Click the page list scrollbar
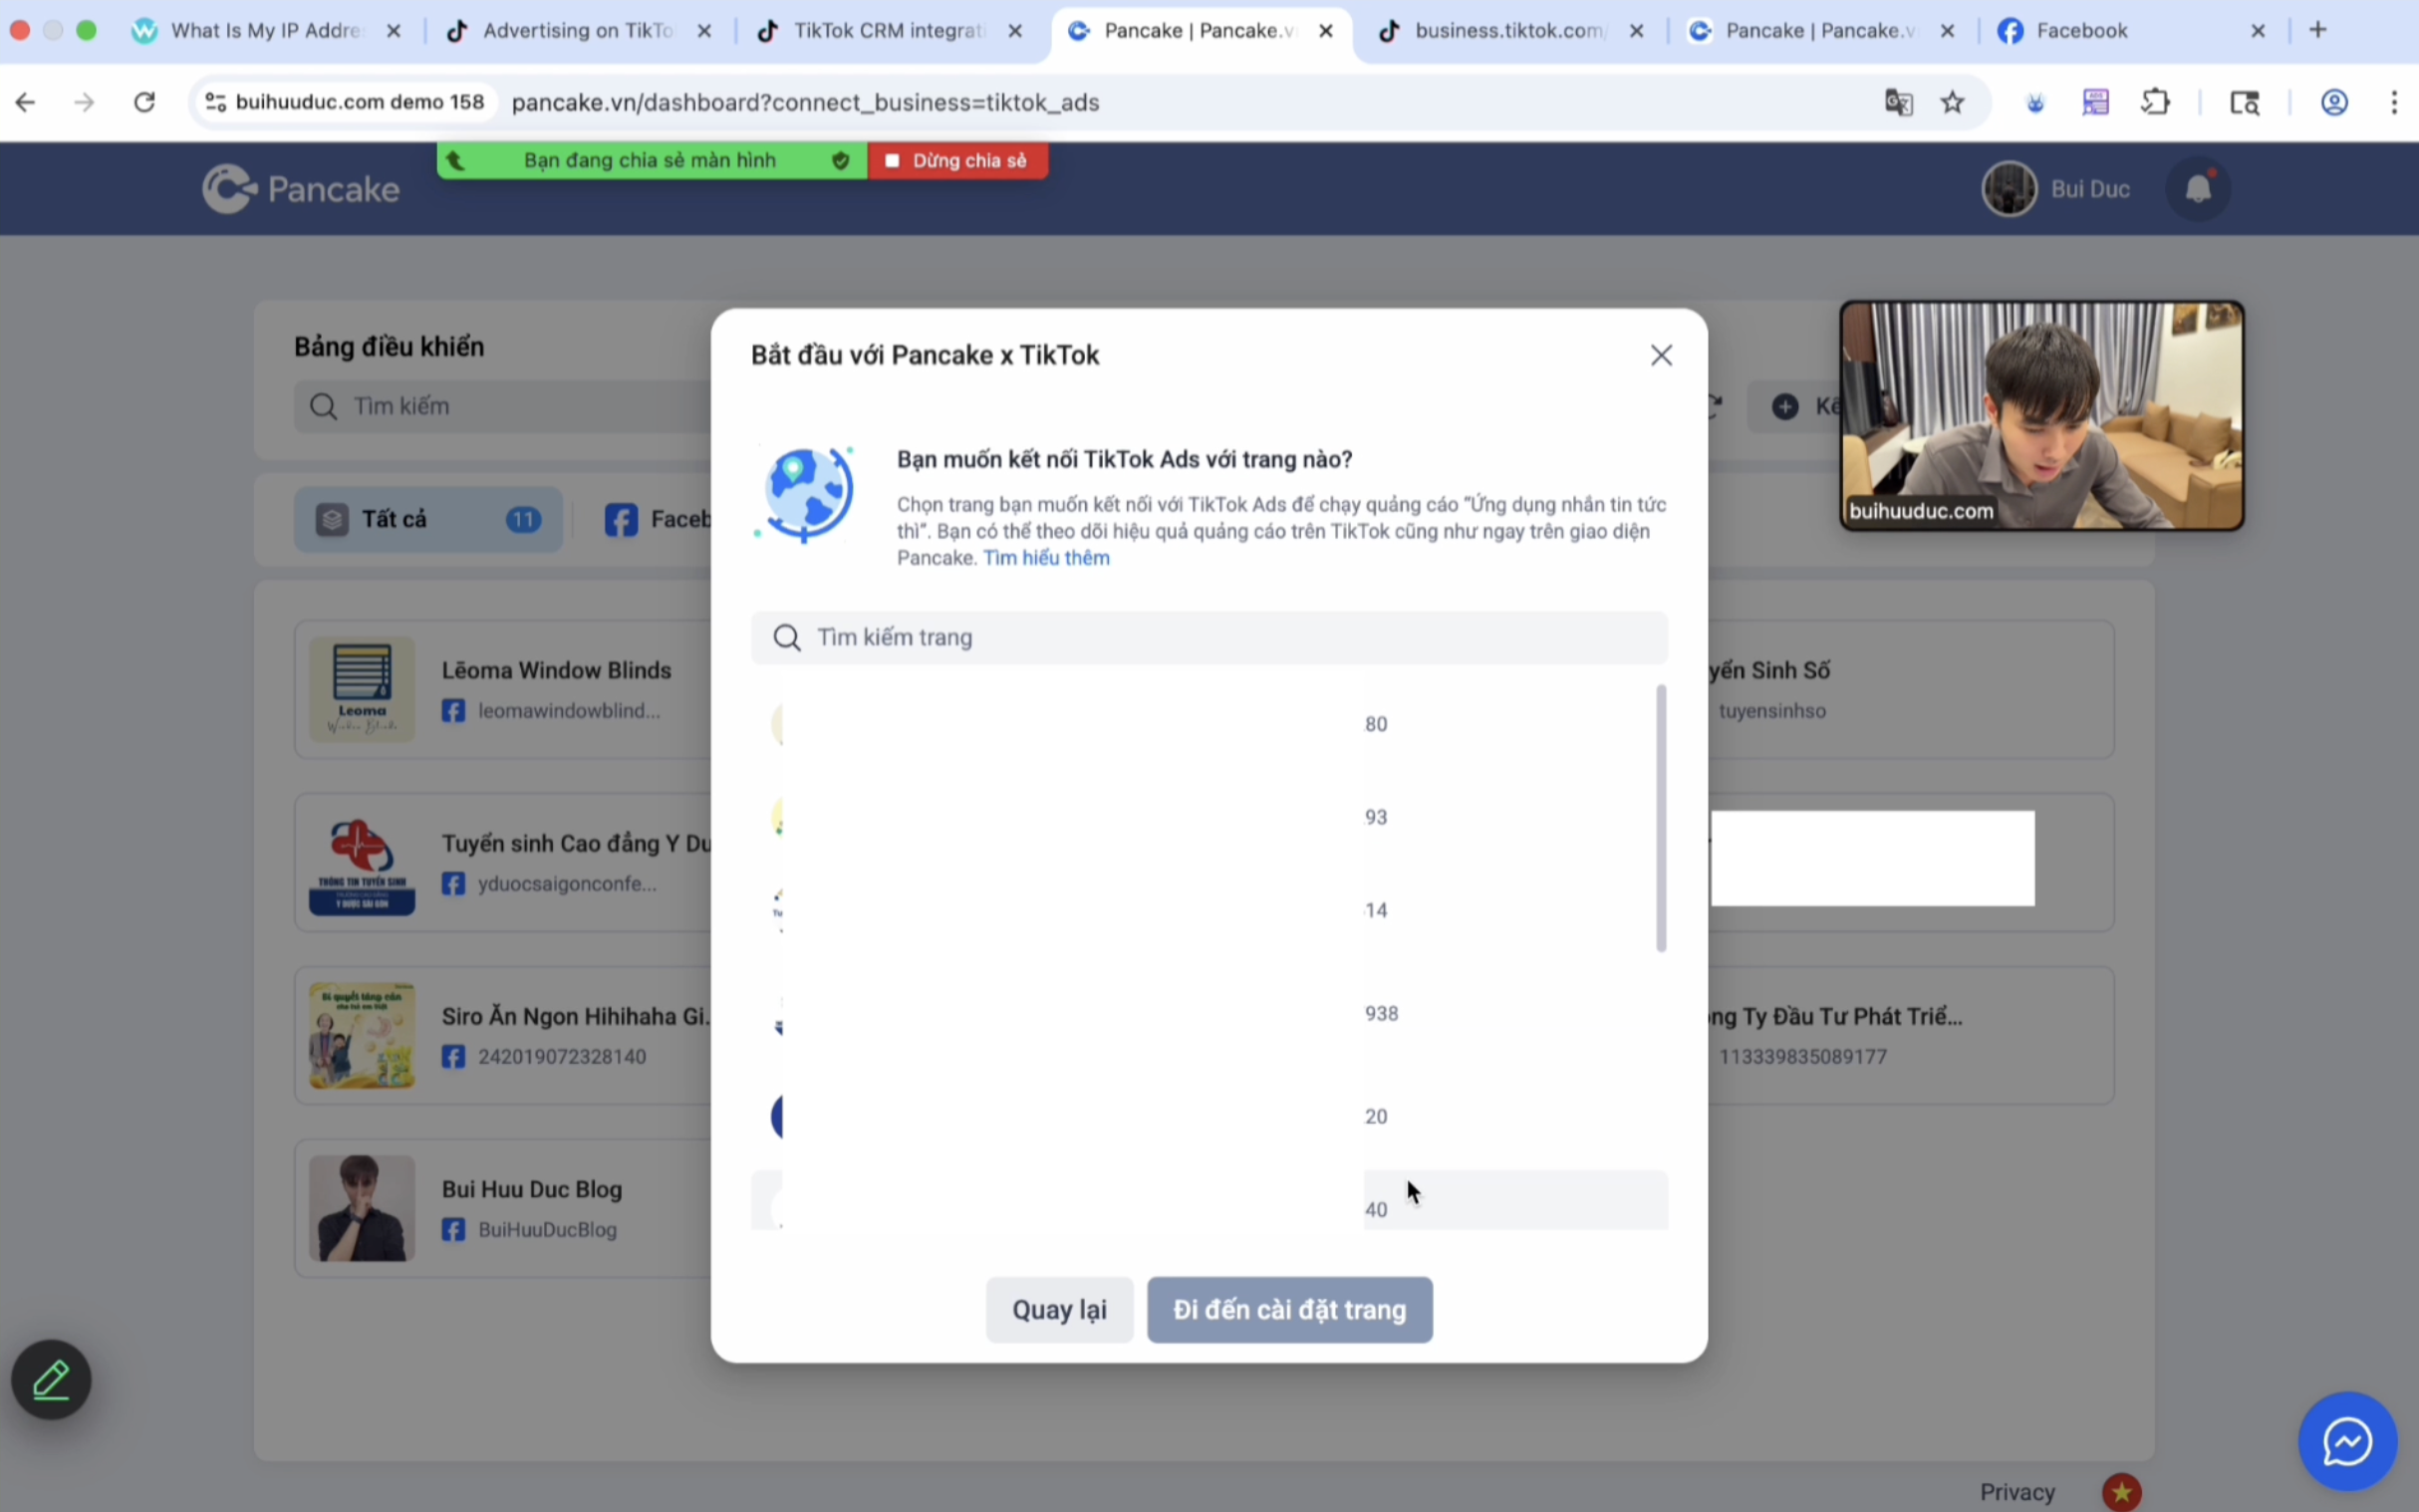2419x1512 pixels. point(1661,817)
